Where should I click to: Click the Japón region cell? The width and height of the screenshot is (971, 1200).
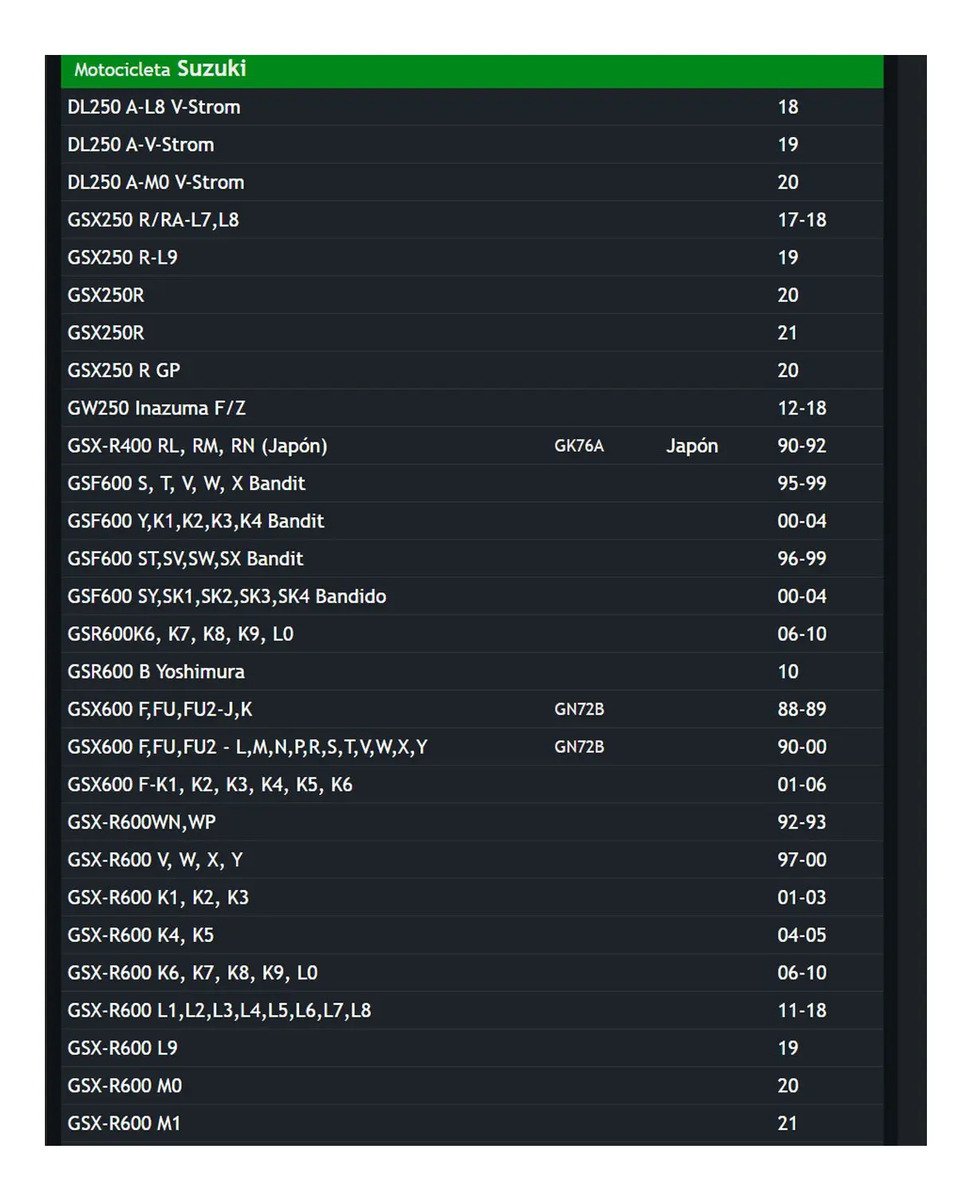pyautogui.click(x=692, y=446)
